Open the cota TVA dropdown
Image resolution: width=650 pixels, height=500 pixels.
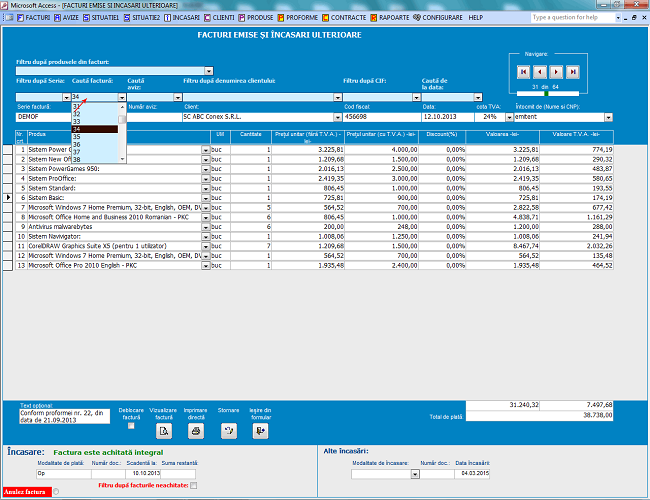(x=509, y=117)
